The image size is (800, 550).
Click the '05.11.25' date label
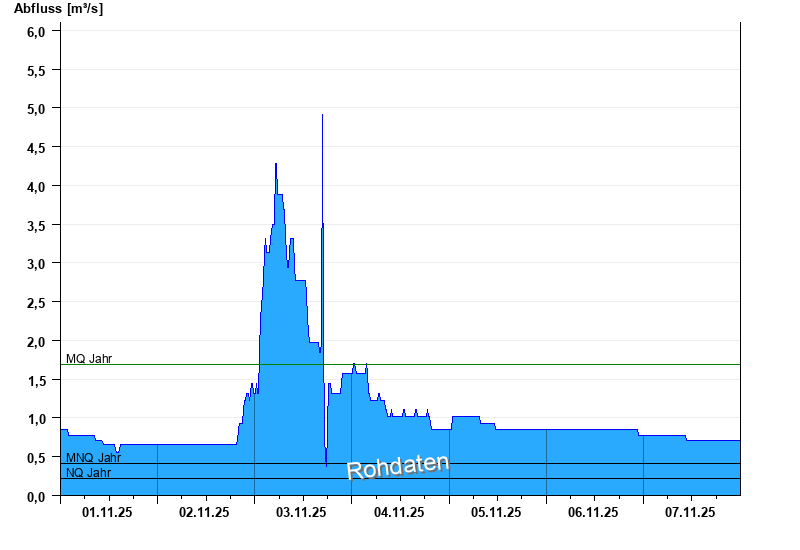(x=496, y=512)
